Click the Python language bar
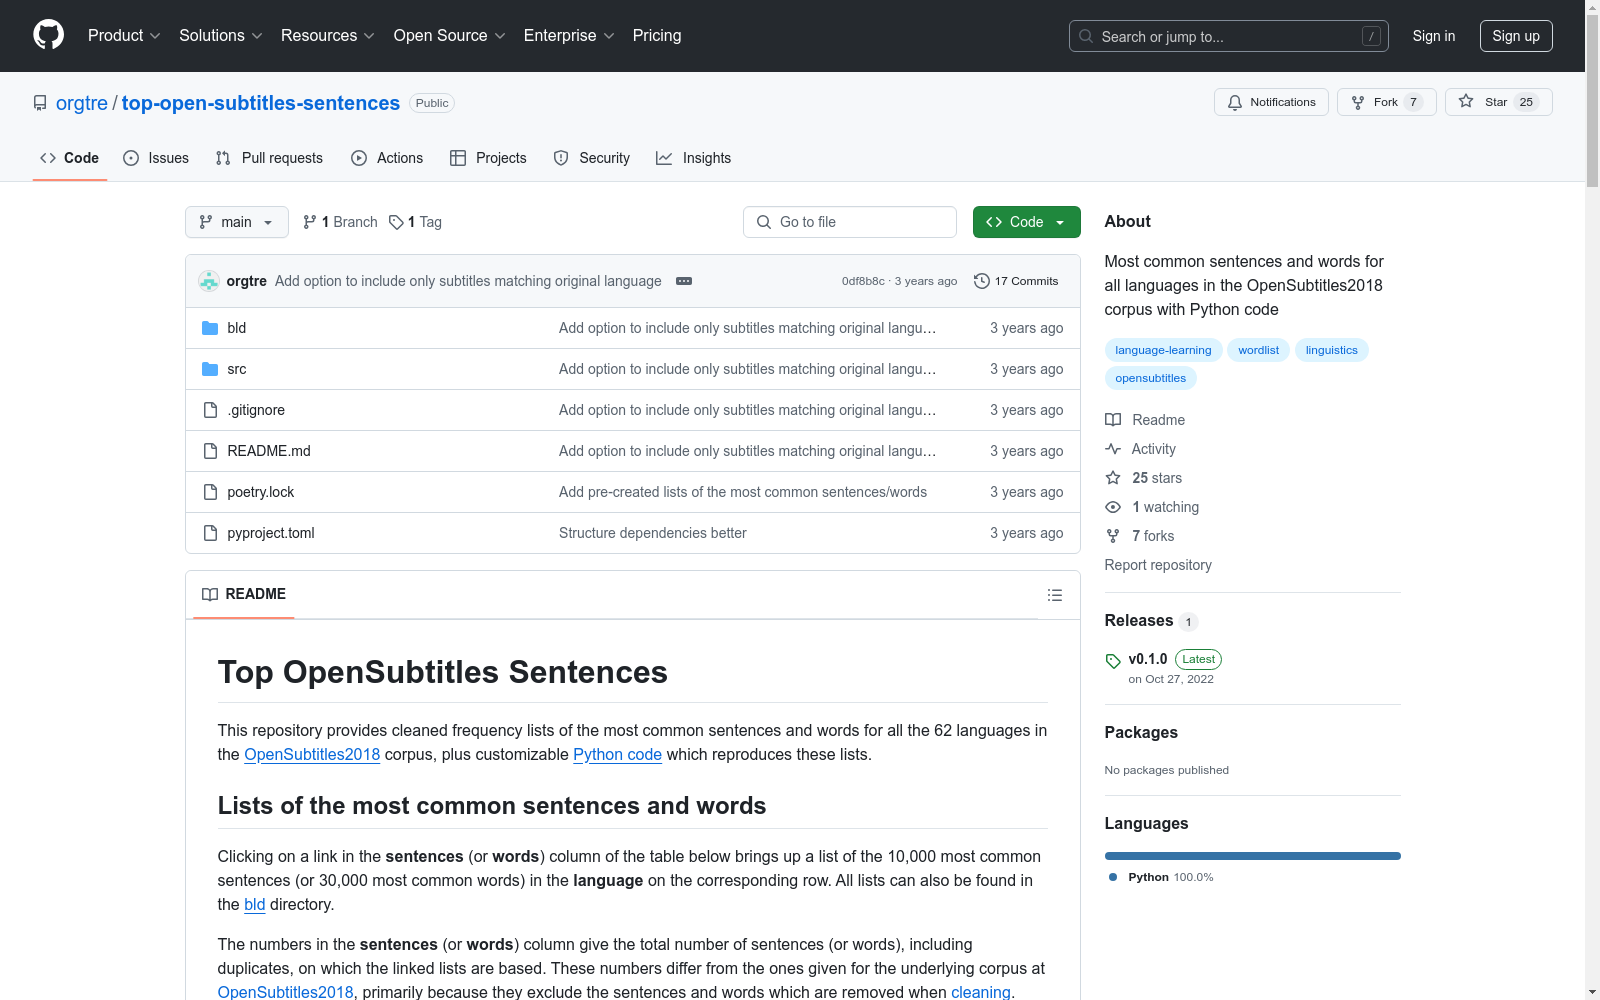 [x=1253, y=856]
